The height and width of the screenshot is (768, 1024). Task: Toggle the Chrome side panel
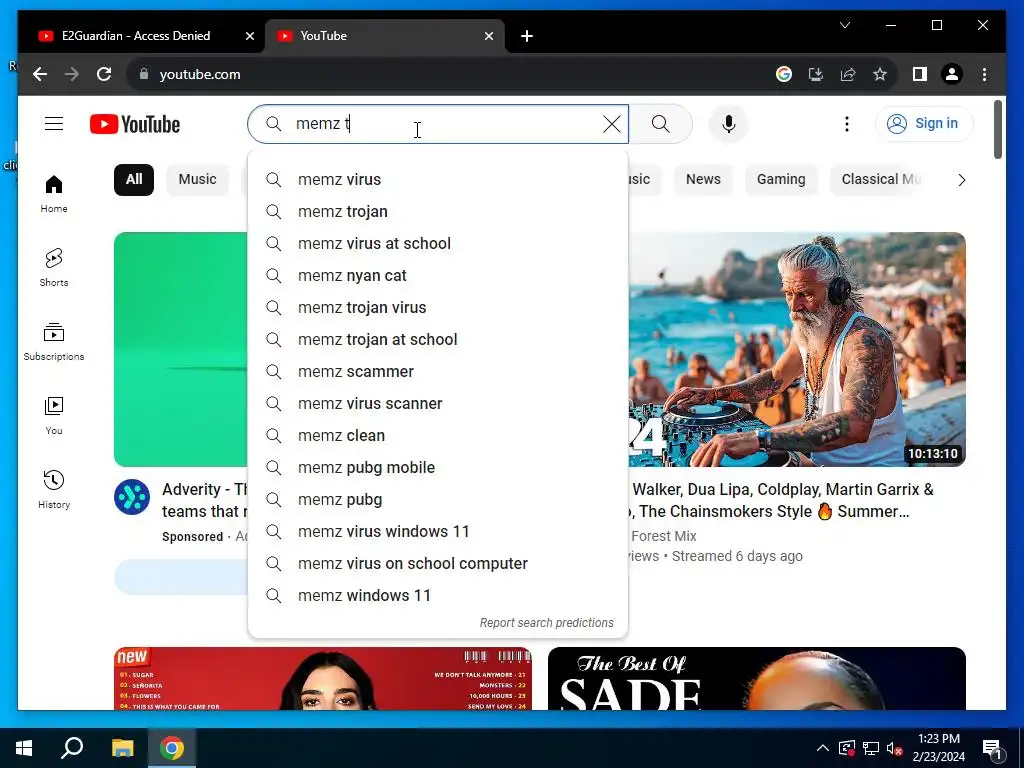920,74
